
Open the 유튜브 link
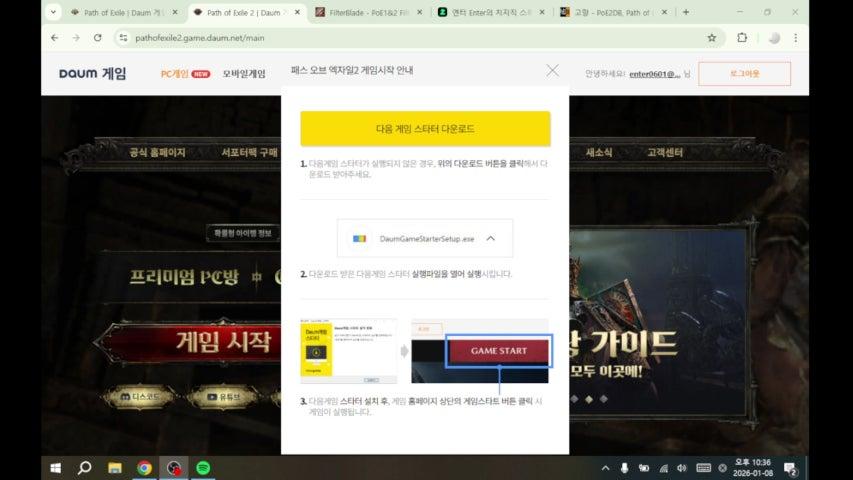click(x=223, y=397)
